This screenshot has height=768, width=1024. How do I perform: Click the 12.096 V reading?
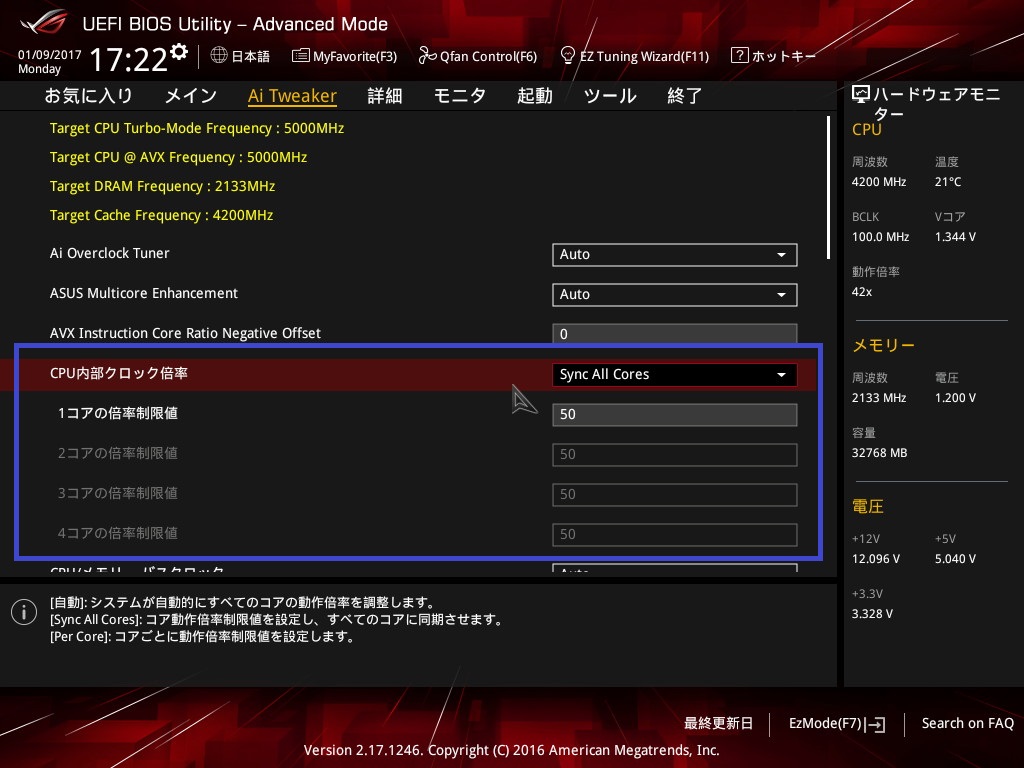tap(876, 559)
